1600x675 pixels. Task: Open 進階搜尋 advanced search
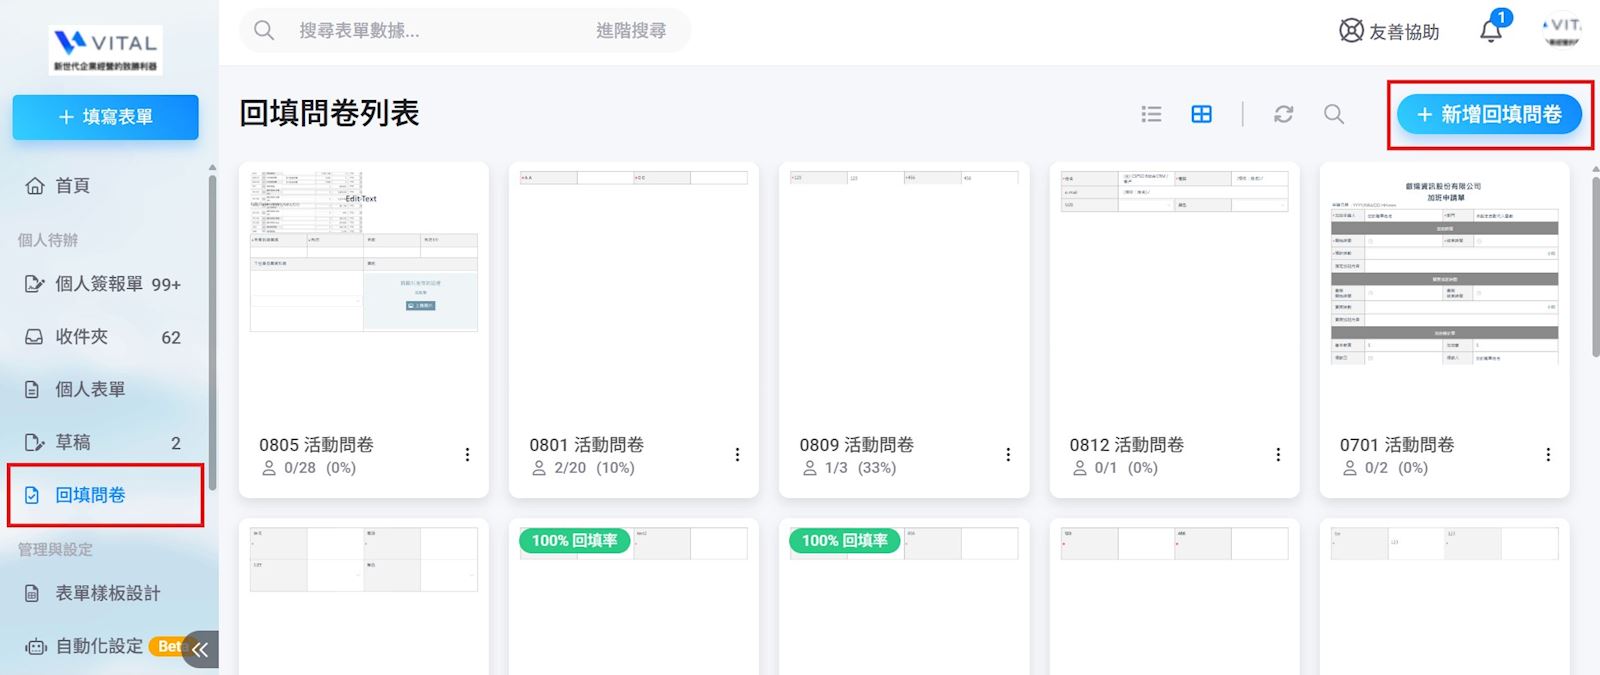(630, 31)
